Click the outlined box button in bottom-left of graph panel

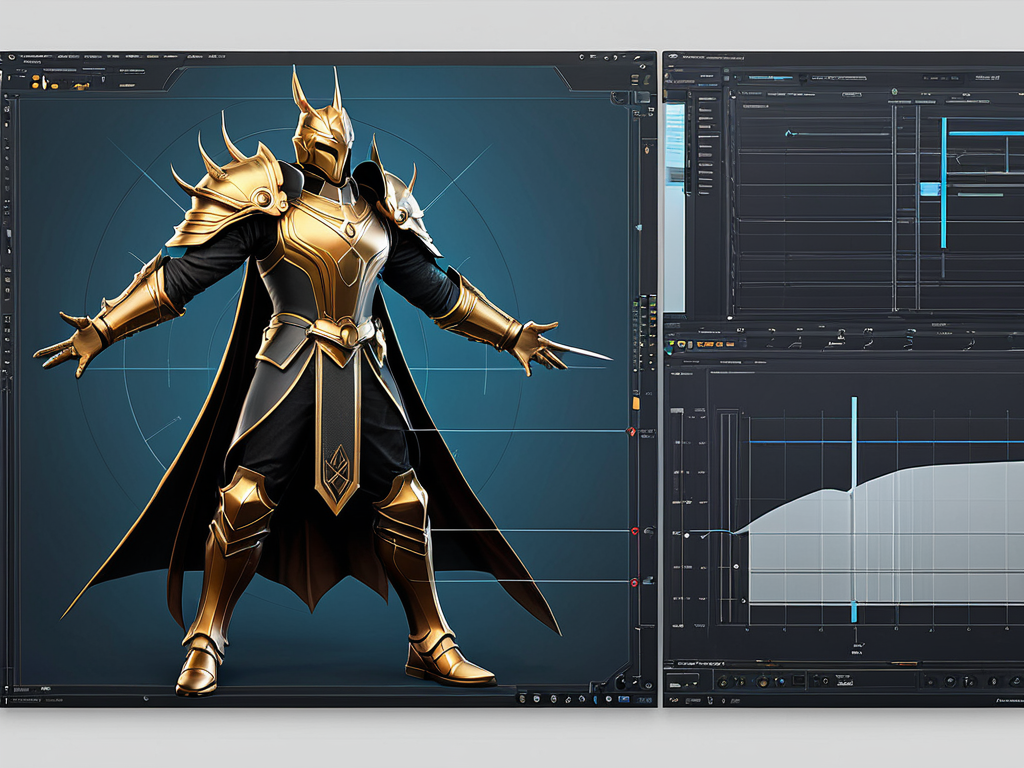(683, 680)
